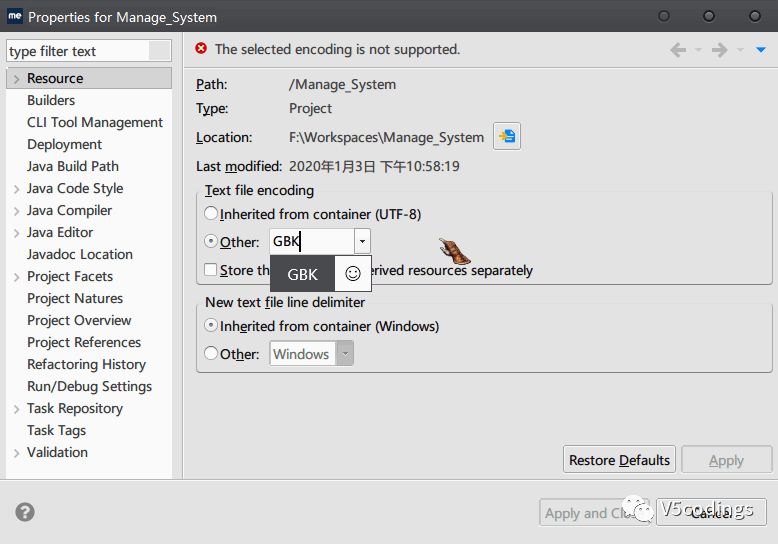
Task: Open the blue view menu triangle
Action: pyautogui.click(x=761, y=50)
